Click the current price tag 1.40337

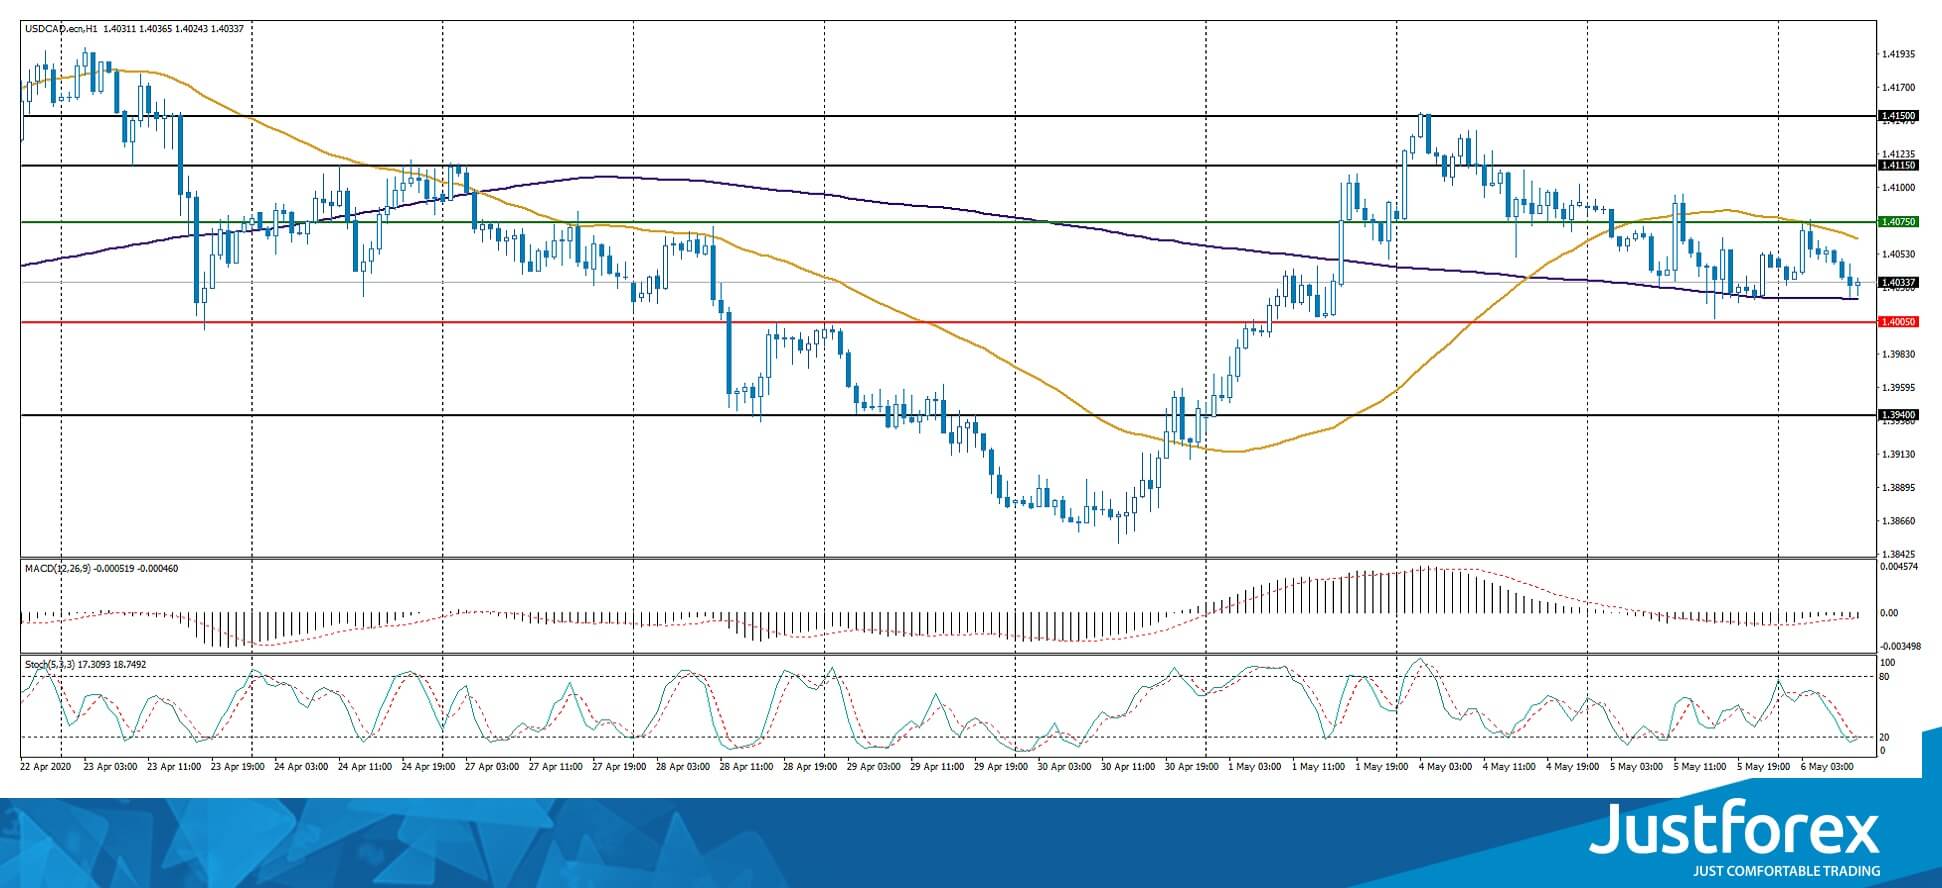coord(1898,283)
